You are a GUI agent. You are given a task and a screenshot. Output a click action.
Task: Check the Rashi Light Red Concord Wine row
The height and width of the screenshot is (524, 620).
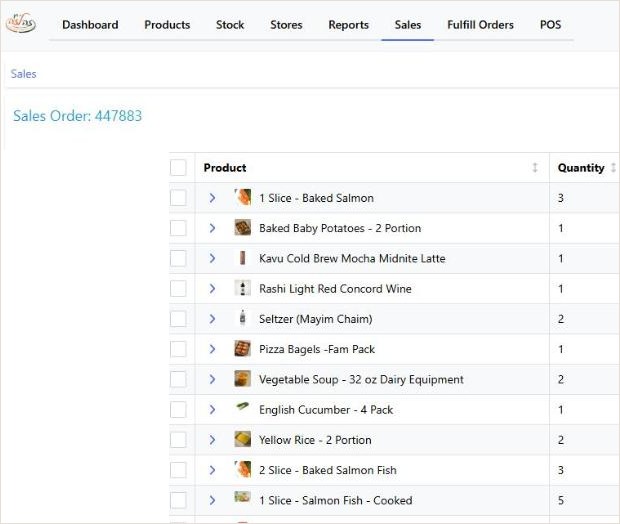tap(178, 289)
